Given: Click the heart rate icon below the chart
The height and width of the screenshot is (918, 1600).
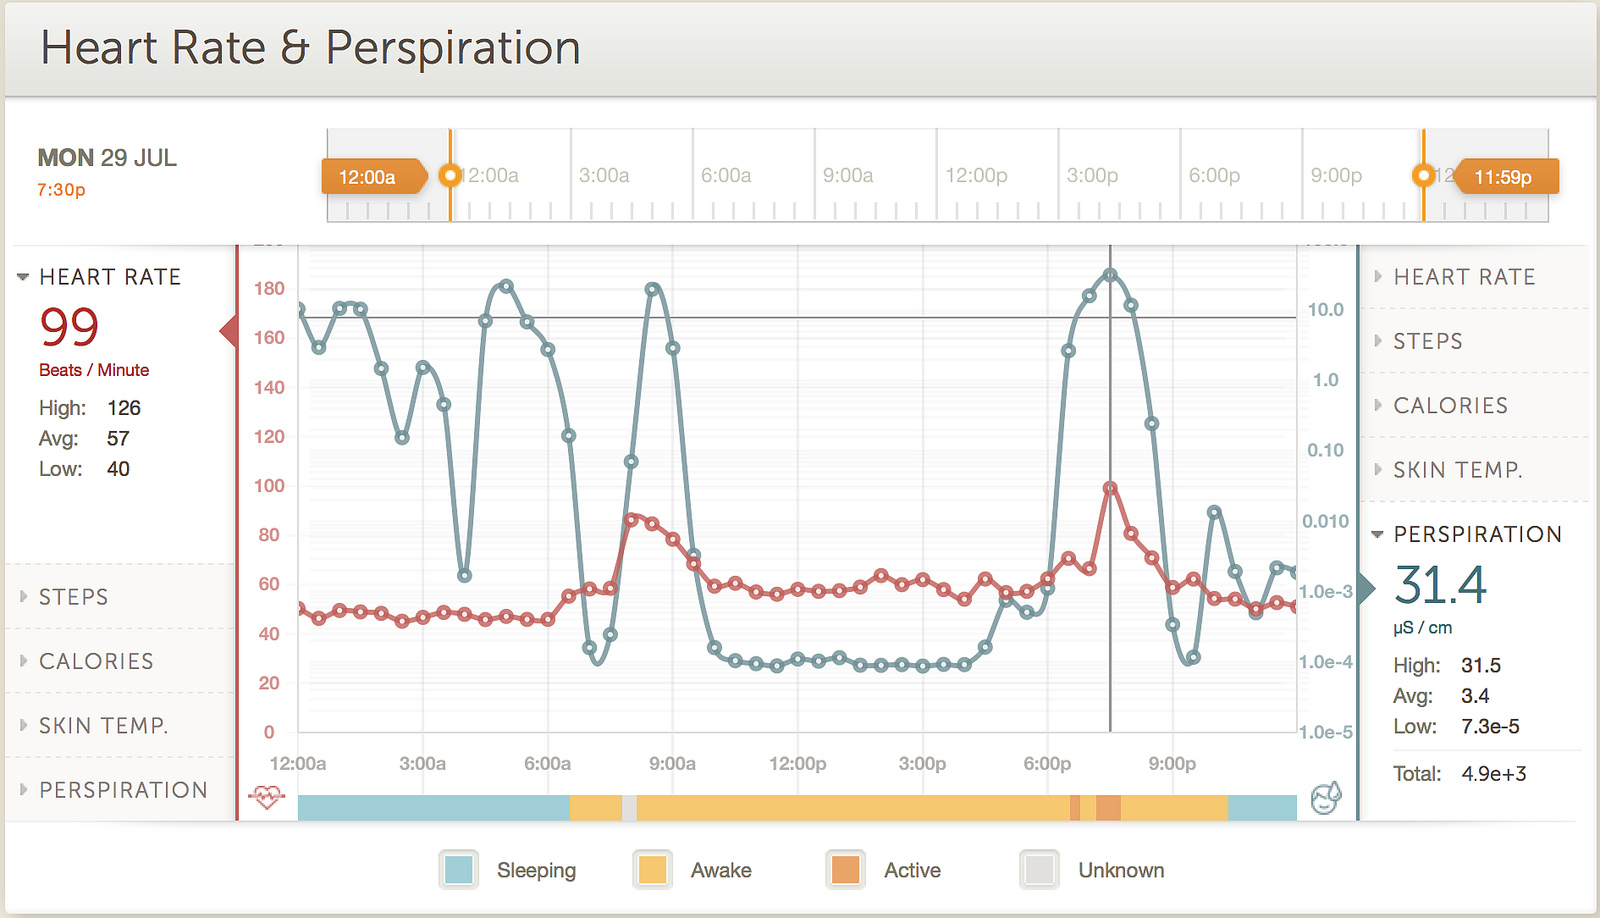Looking at the screenshot, I should pos(267,797).
